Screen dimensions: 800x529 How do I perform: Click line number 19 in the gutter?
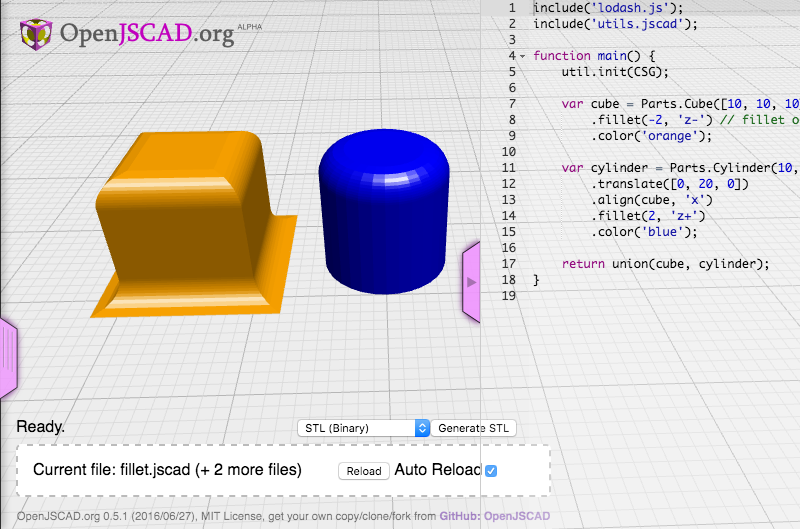509,296
